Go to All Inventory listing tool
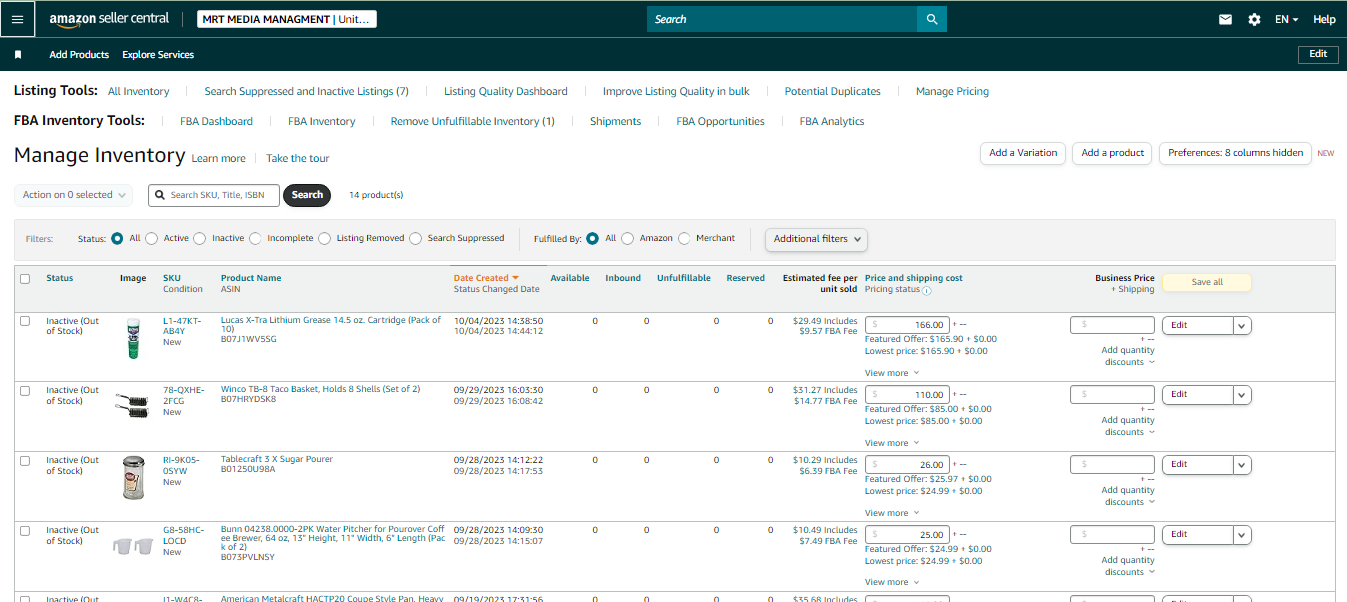Screen dimensions: 1347x602 click(139, 91)
